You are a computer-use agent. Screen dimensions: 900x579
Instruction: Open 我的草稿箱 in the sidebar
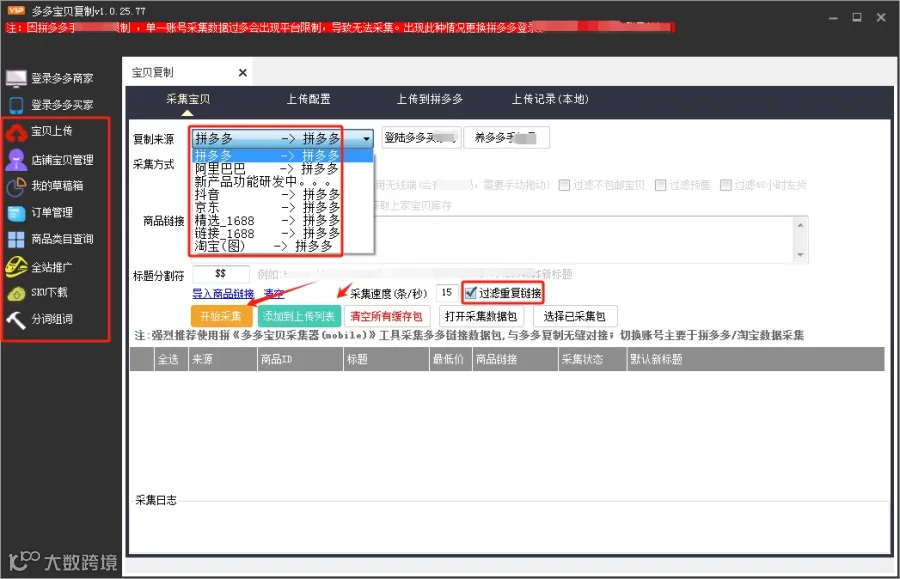coord(57,185)
